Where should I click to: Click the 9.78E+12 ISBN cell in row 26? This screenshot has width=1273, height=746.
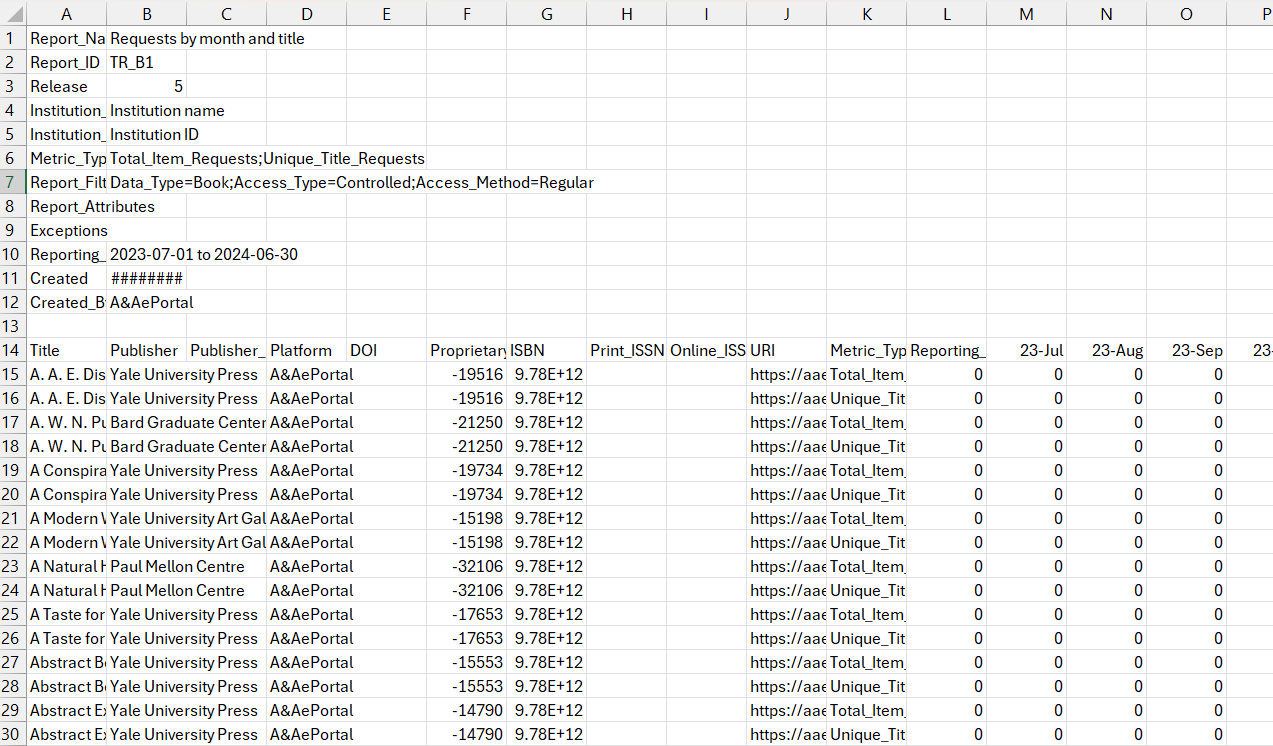pos(546,638)
